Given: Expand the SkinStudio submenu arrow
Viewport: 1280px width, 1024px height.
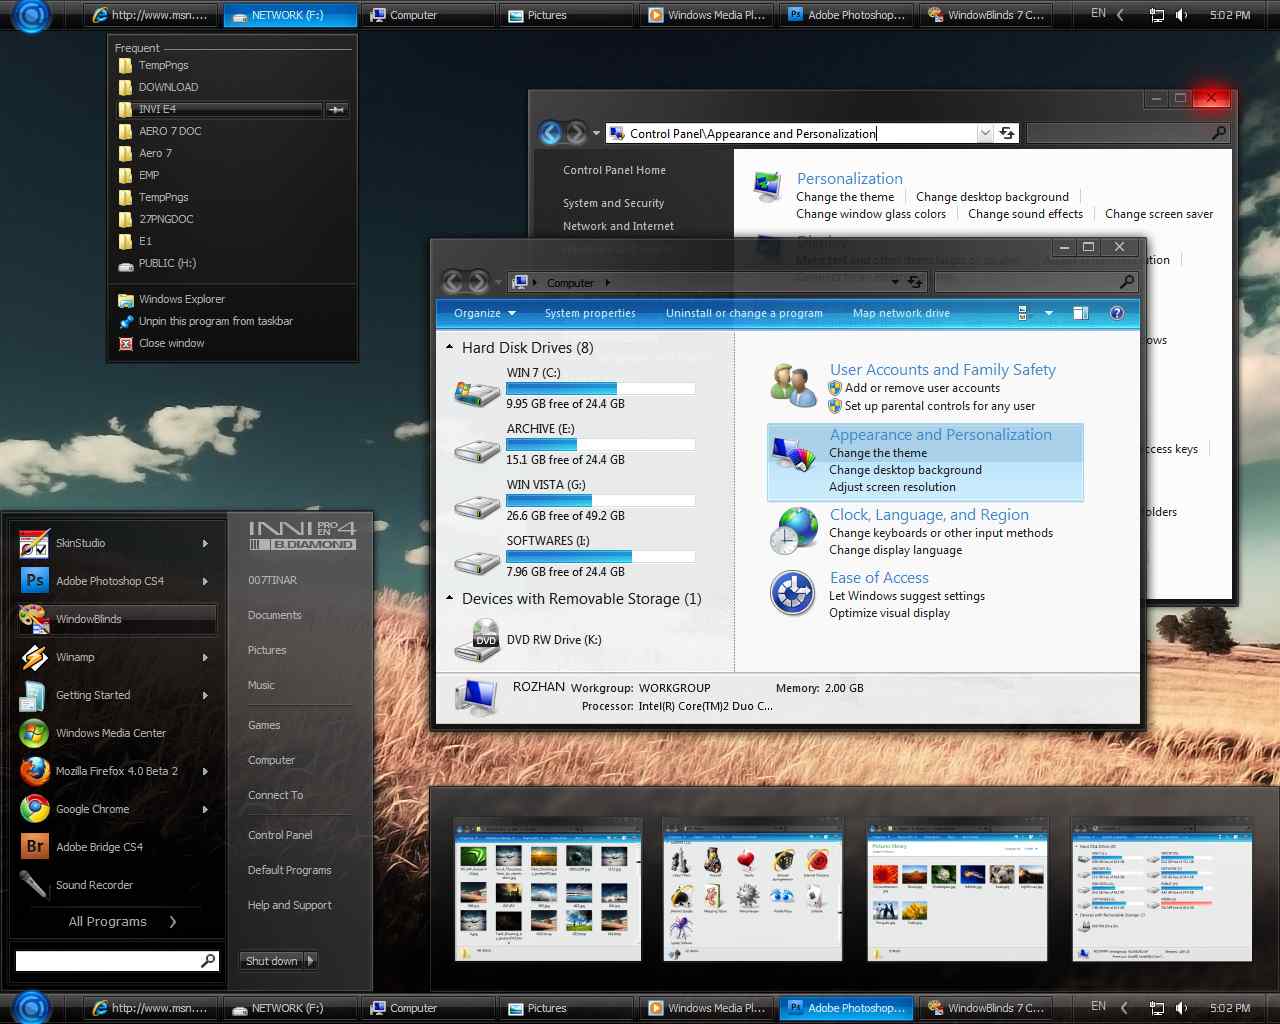Looking at the screenshot, I should [205, 543].
